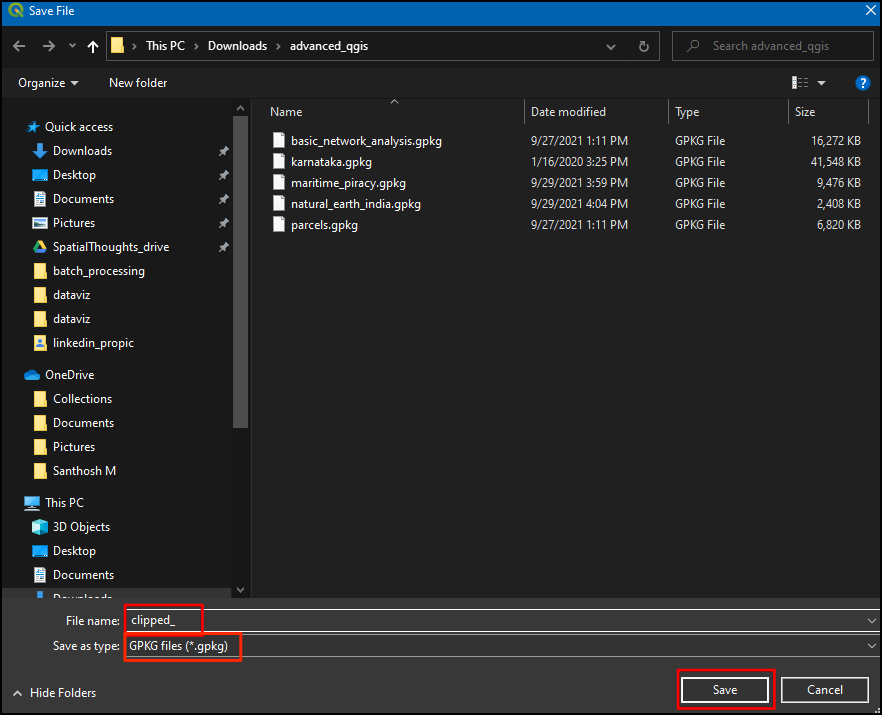Click the size value 16,272 KB
Screen dimensions: 882x715
click(x=836, y=141)
